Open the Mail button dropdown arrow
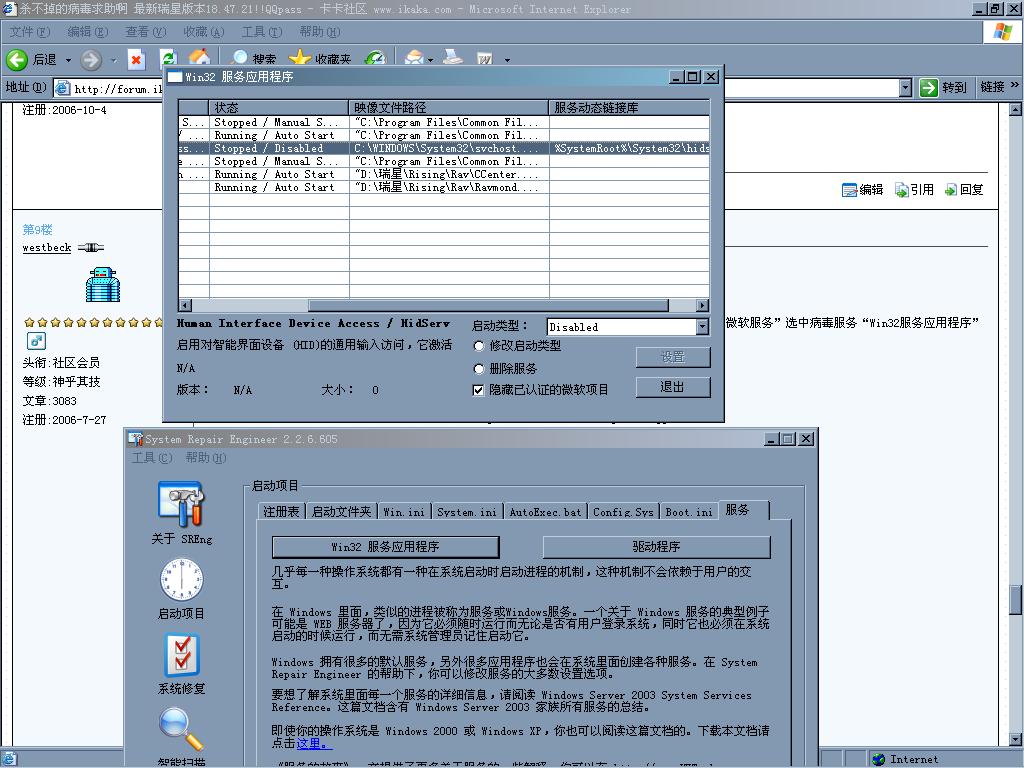This screenshot has width=1024, height=768. point(430,60)
